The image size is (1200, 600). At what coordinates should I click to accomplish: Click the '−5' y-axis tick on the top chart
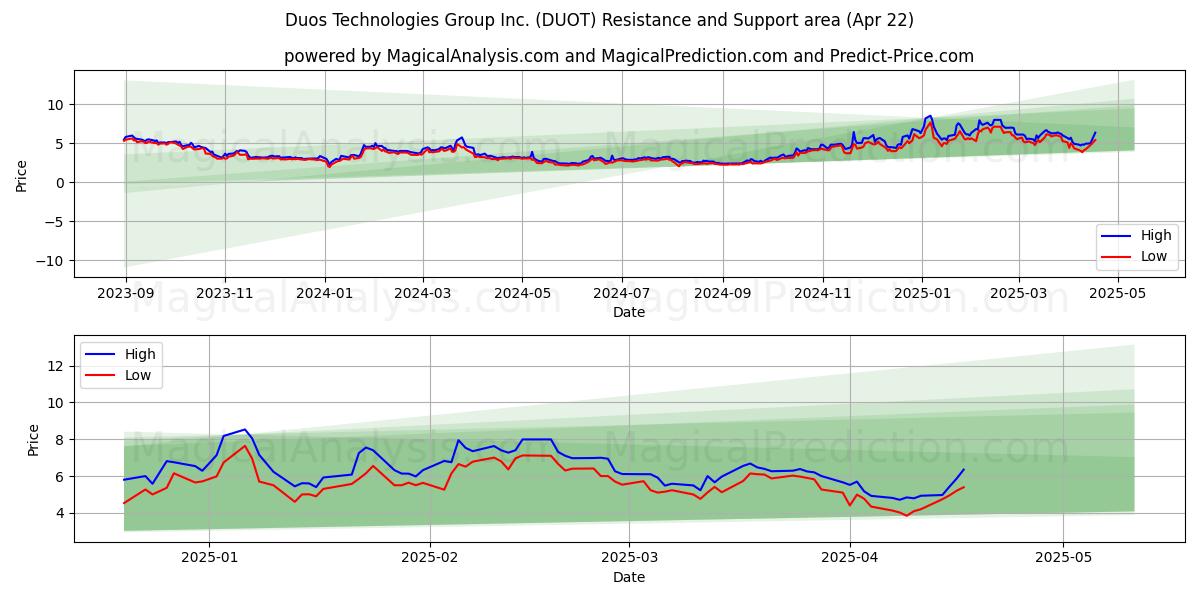click(x=54, y=222)
